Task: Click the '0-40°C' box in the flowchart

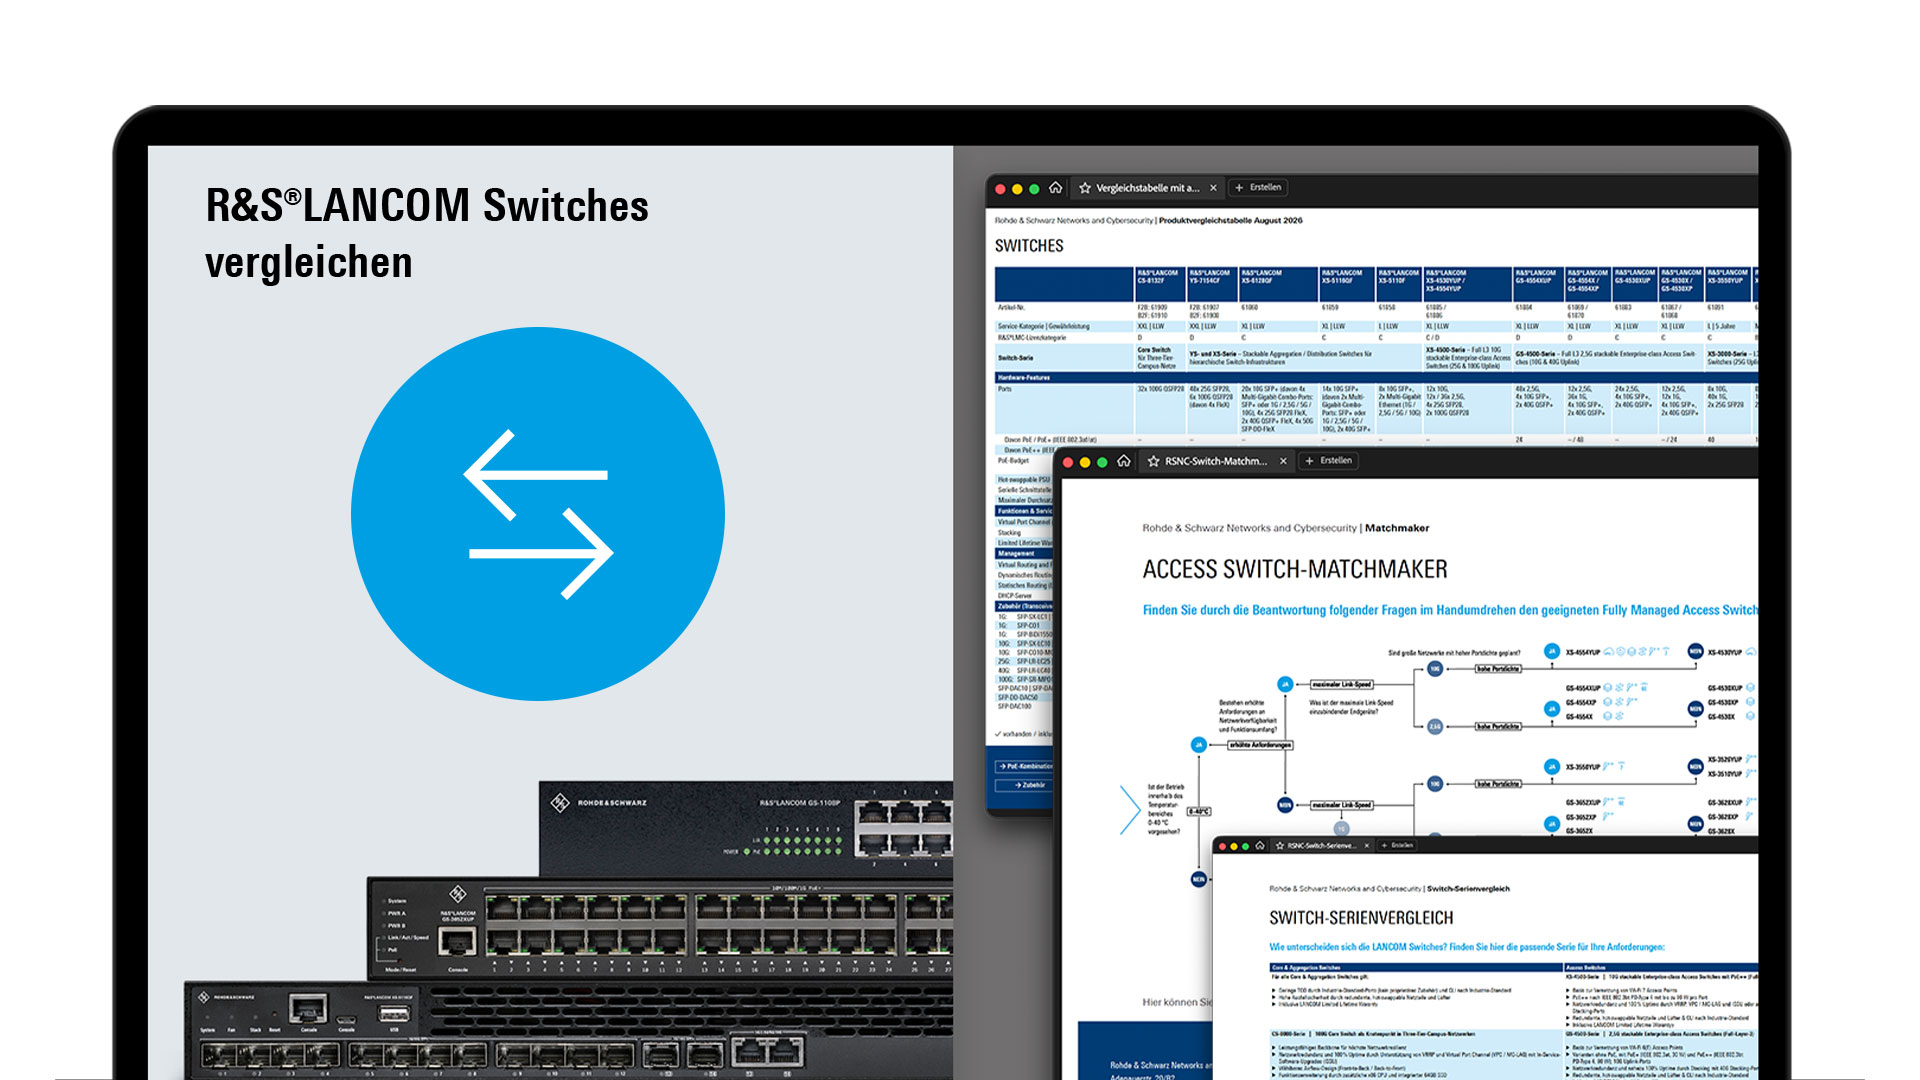Action: coord(1199,812)
